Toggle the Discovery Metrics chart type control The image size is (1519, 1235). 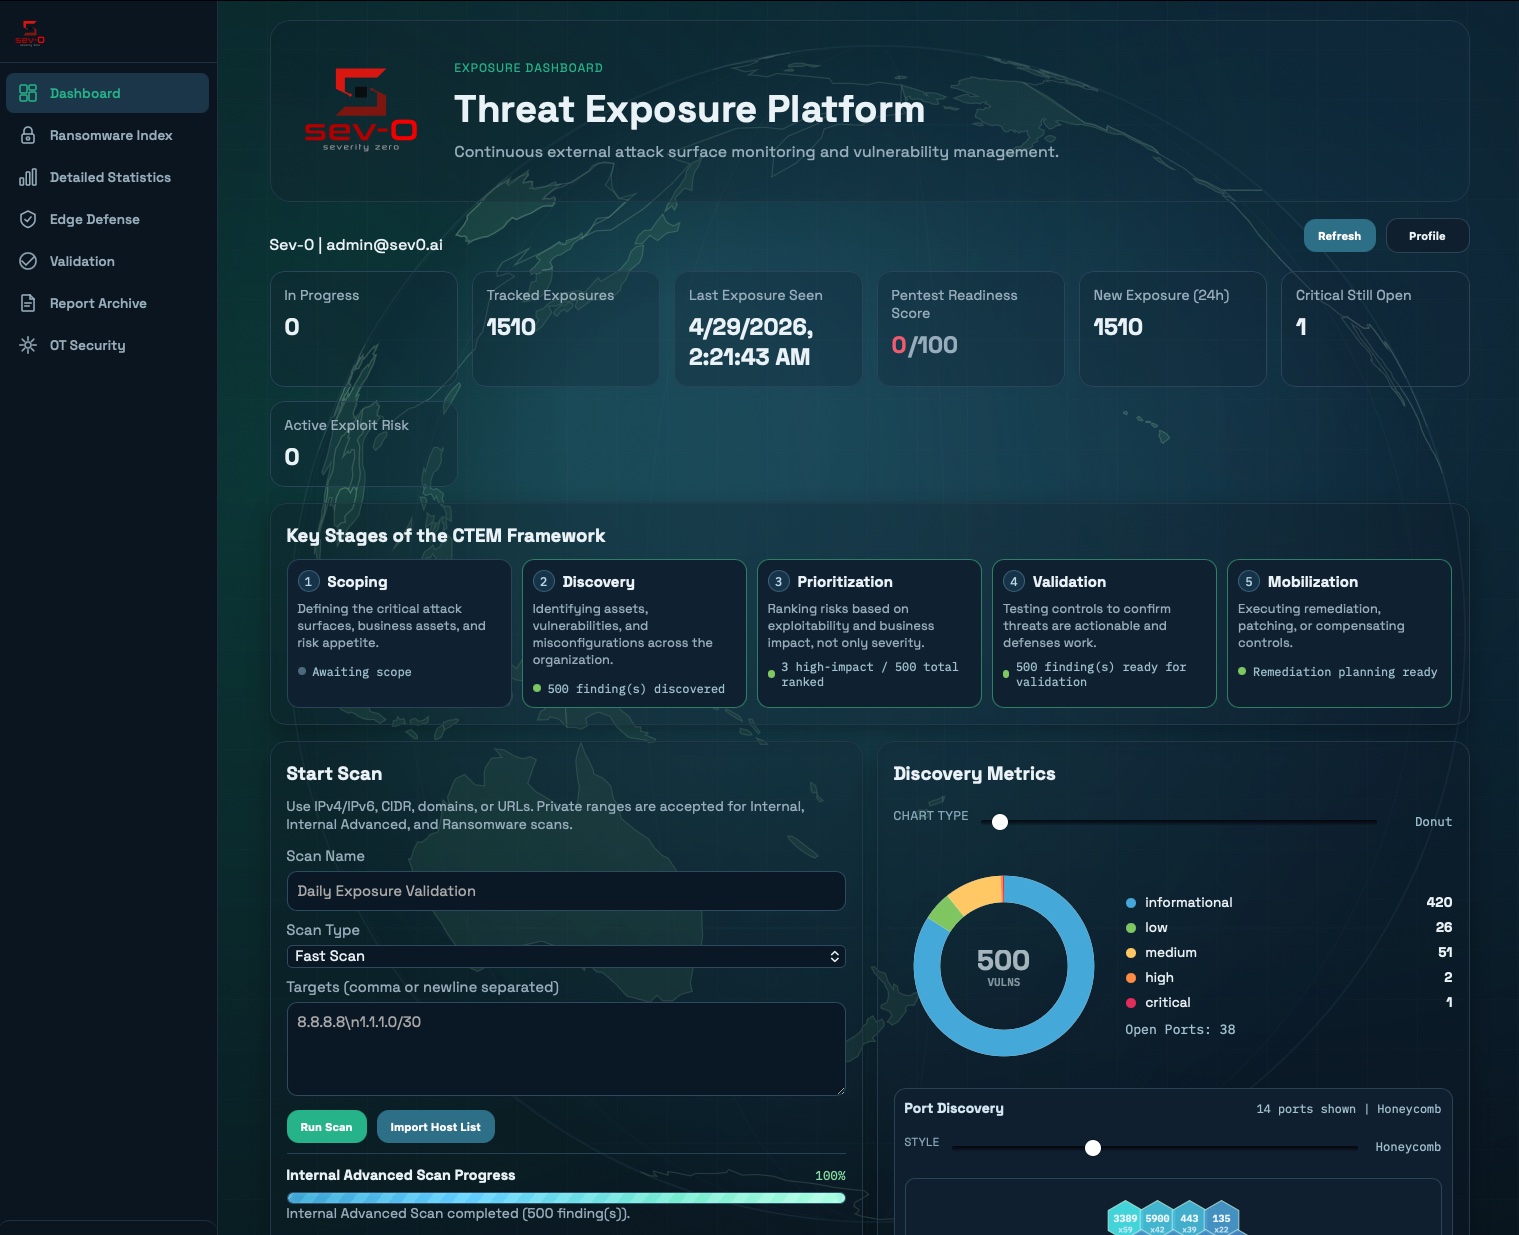(999, 822)
